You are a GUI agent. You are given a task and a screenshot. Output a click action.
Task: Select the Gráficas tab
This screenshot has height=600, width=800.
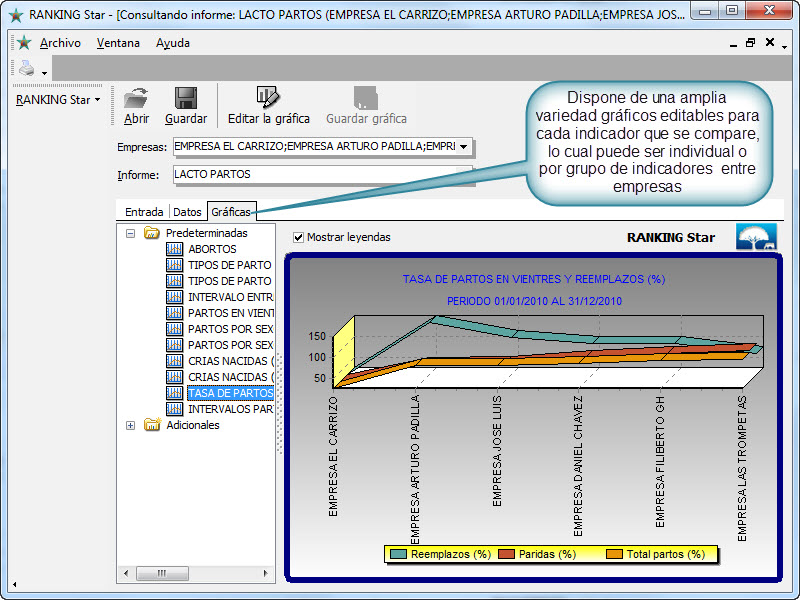point(231,212)
